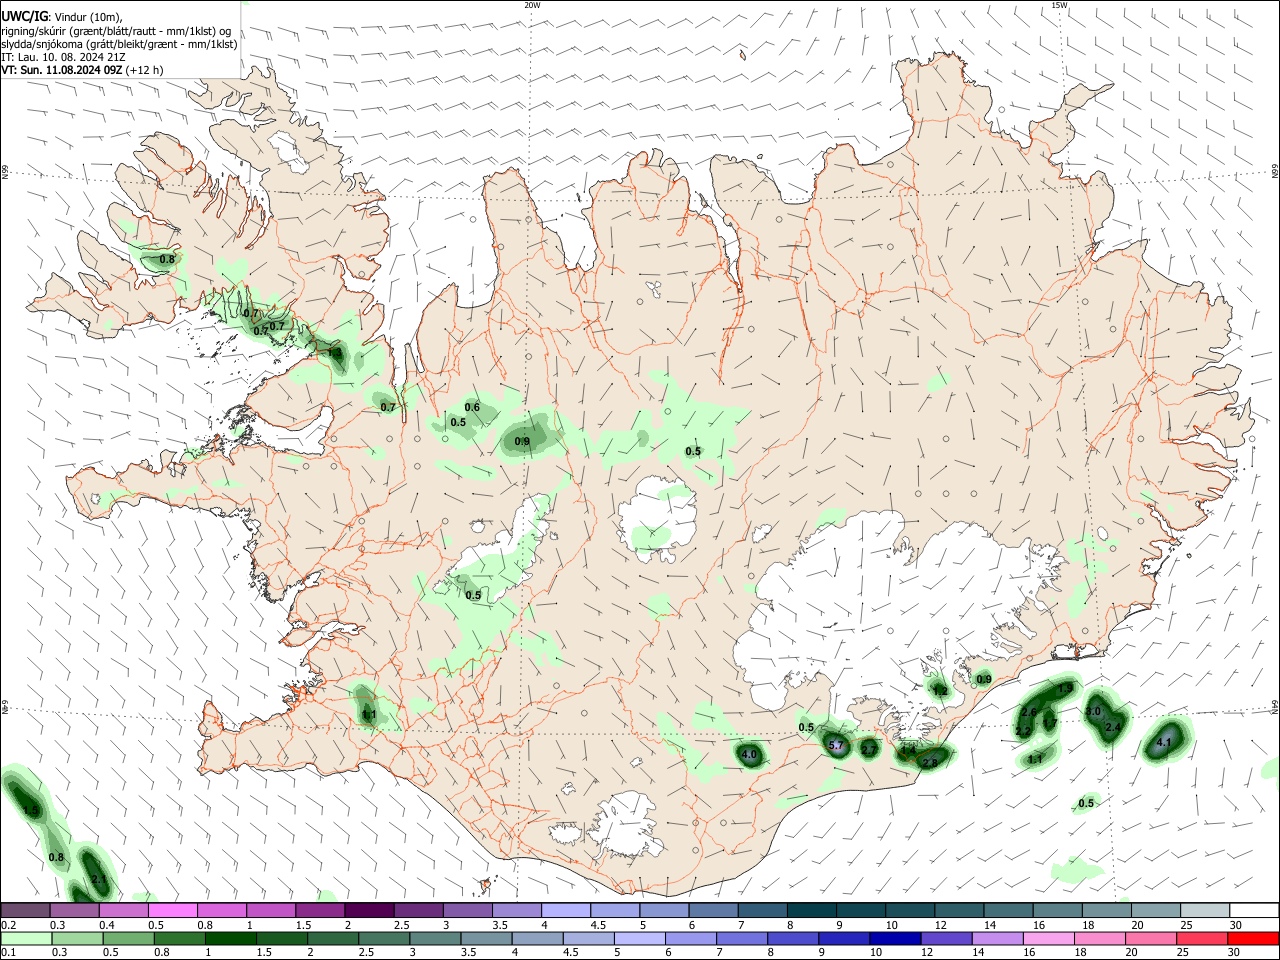Click the 3.0 precipitation value
1280x960 pixels.
[x=1093, y=711]
